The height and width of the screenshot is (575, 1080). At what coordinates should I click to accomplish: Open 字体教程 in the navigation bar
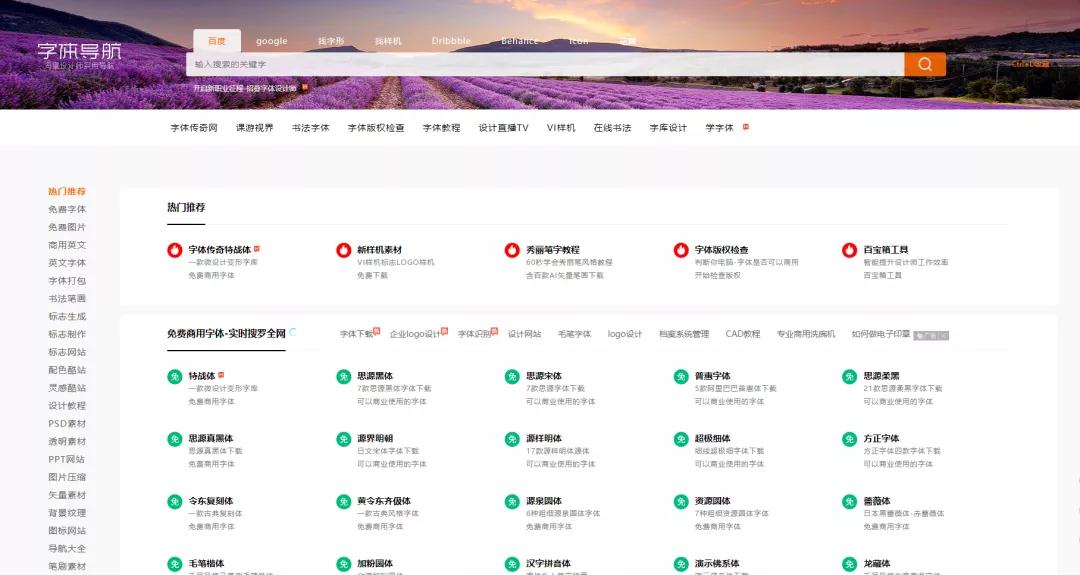(442, 128)
